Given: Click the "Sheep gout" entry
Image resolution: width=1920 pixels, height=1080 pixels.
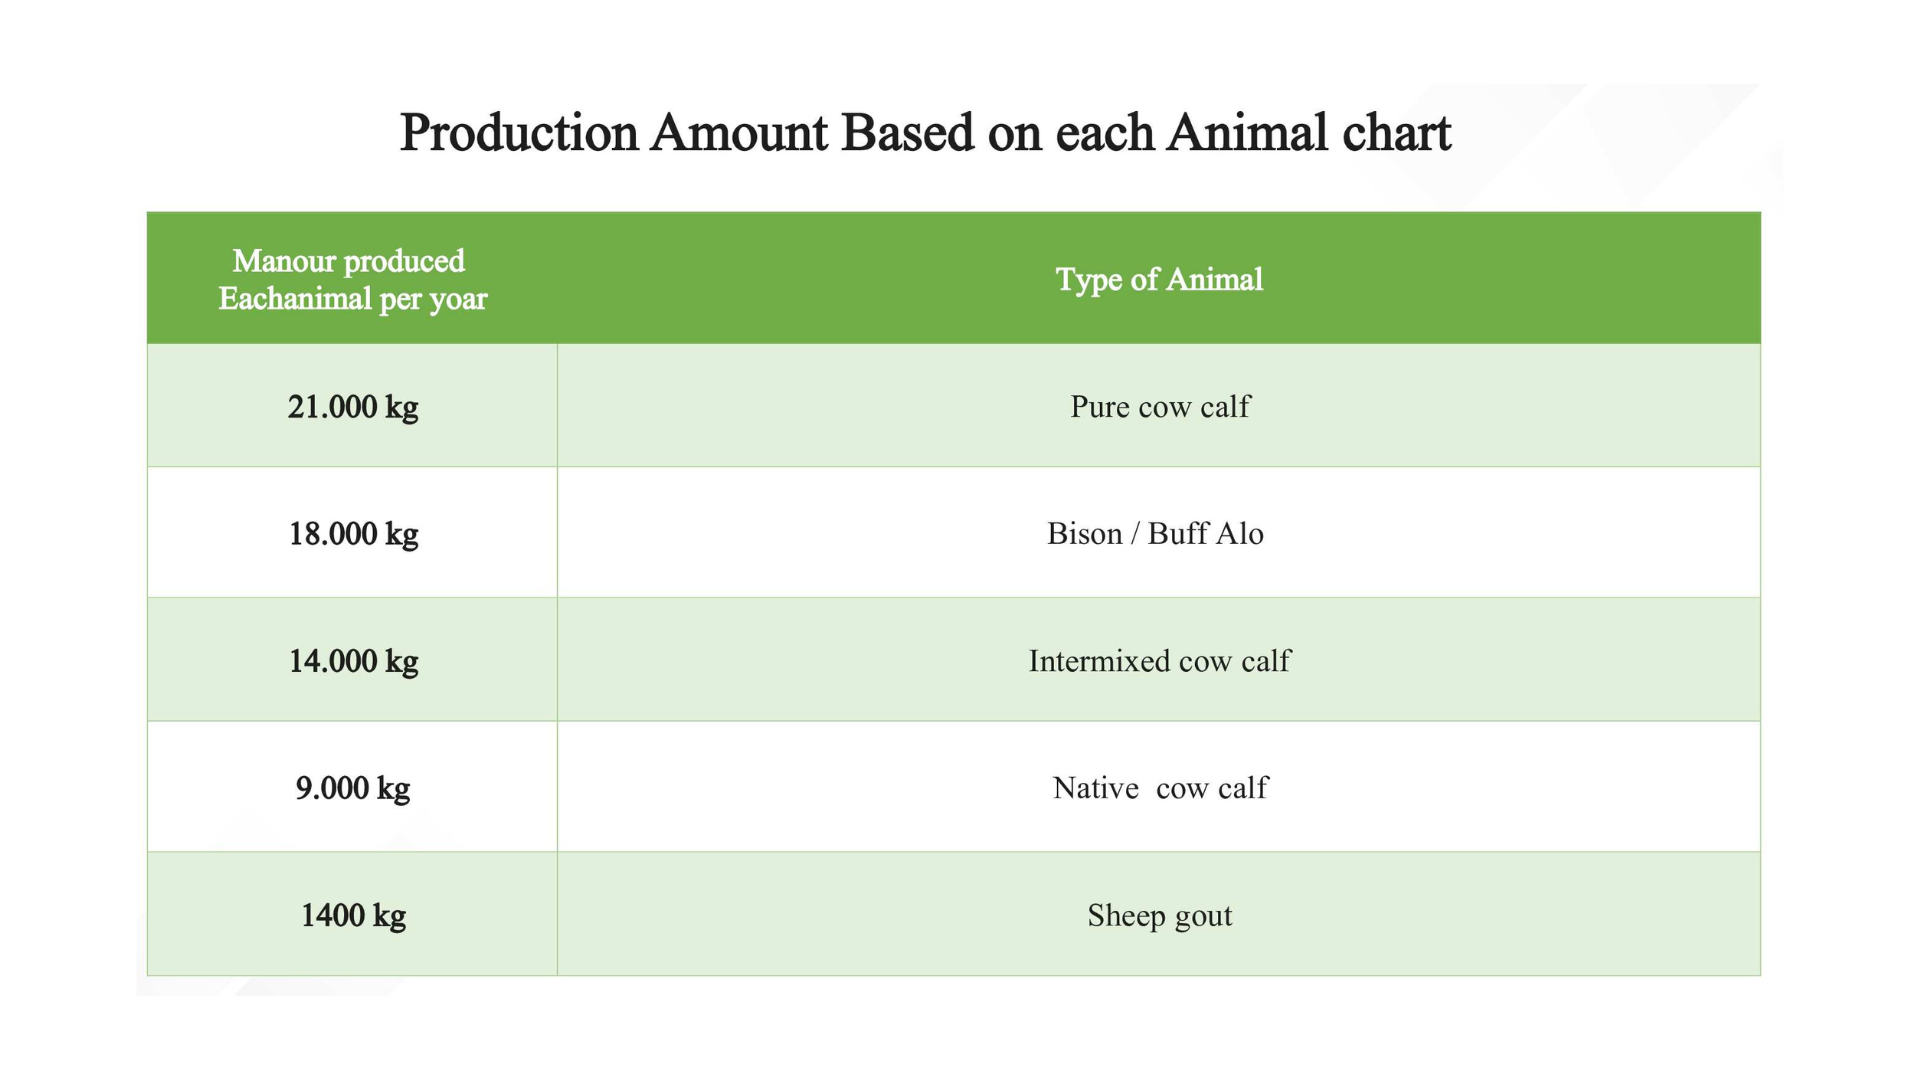Looking at the screenshot, I should point(1160,915).
